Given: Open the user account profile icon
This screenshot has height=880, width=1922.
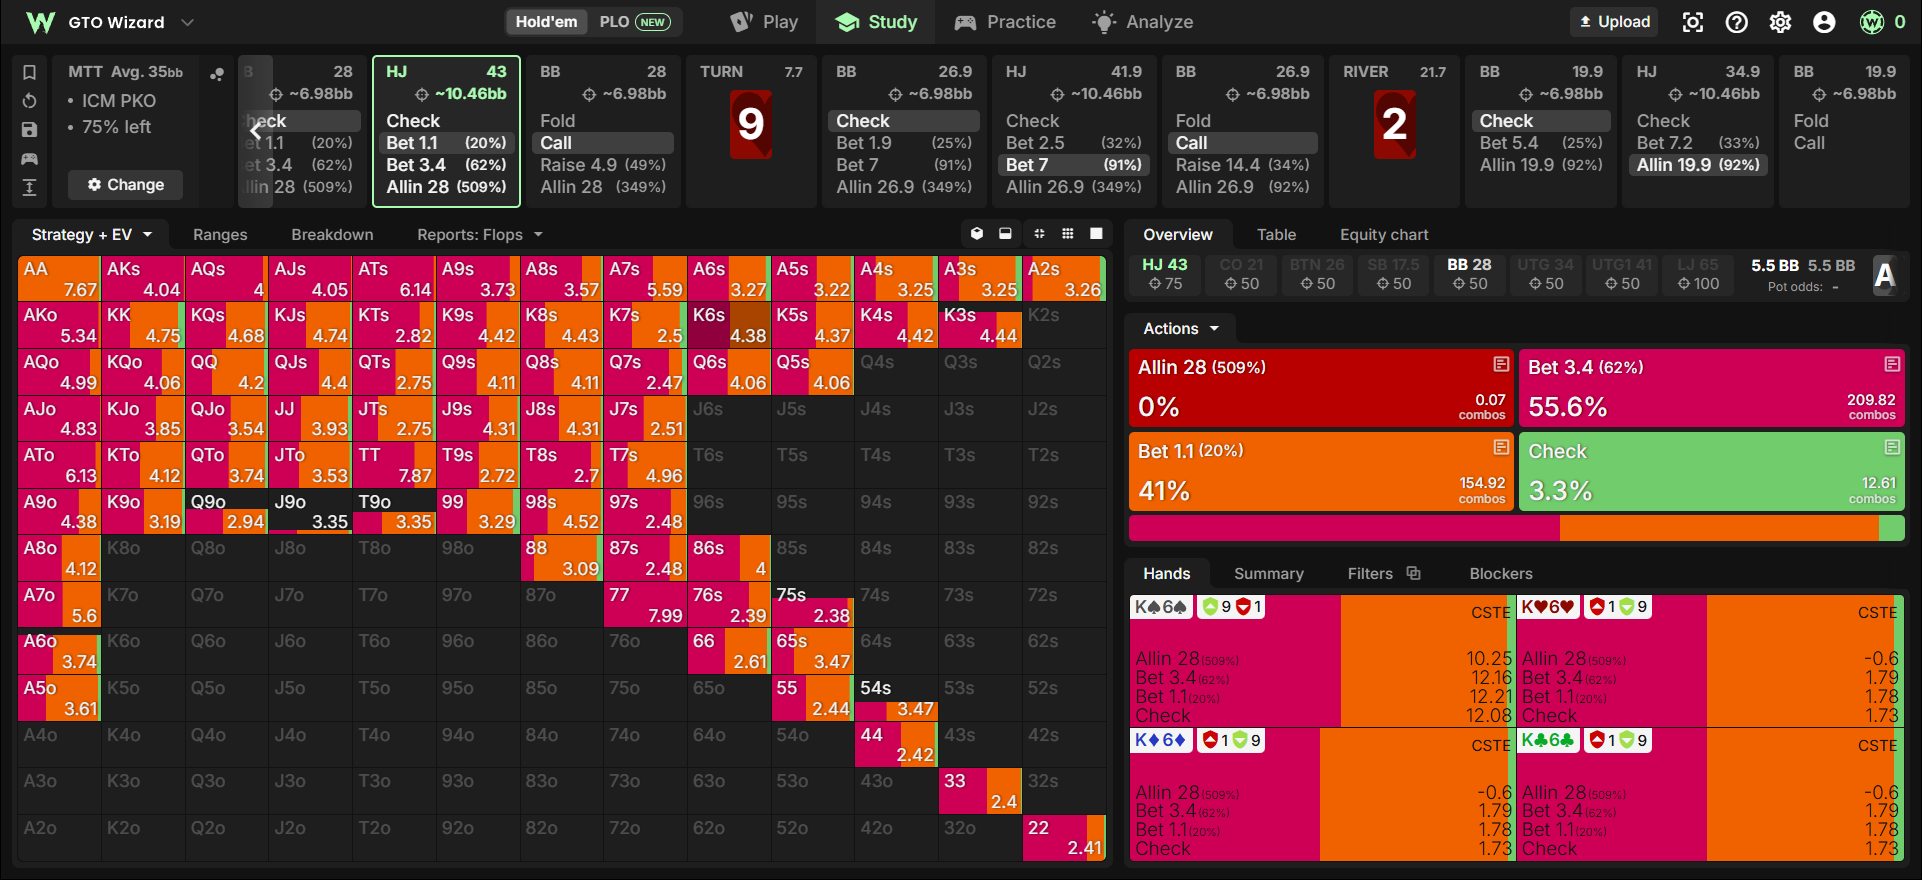Looking at the screenshot, I should pos(1824,22).
